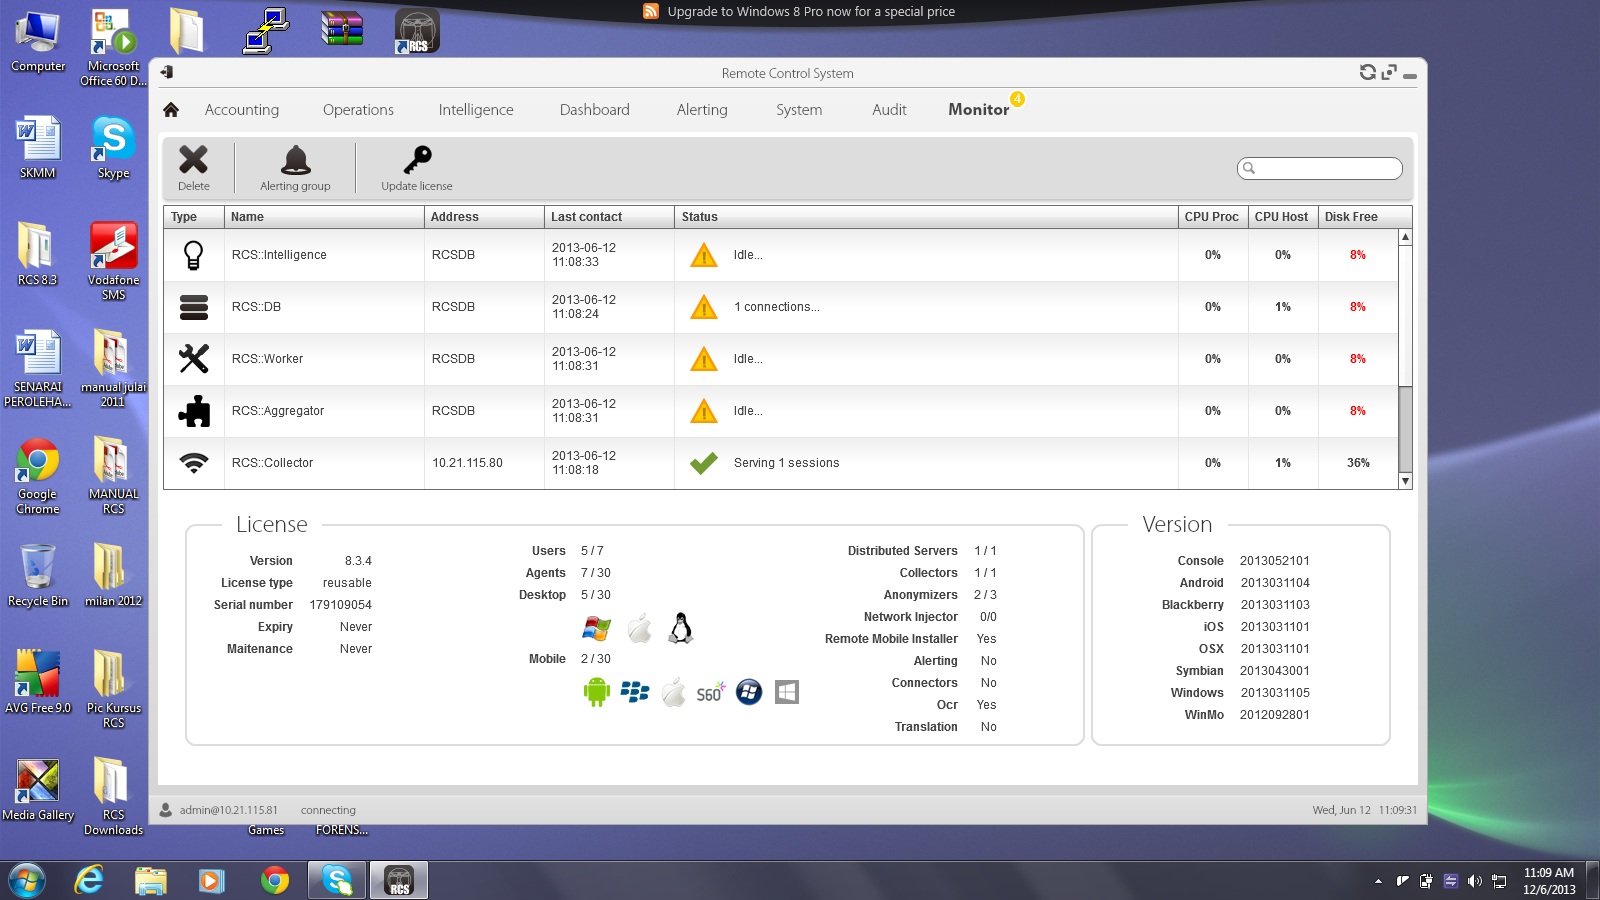This screenshot has width=1600, height=900.
Task: Click the logout icon left of title
Action: pos(167,72)
